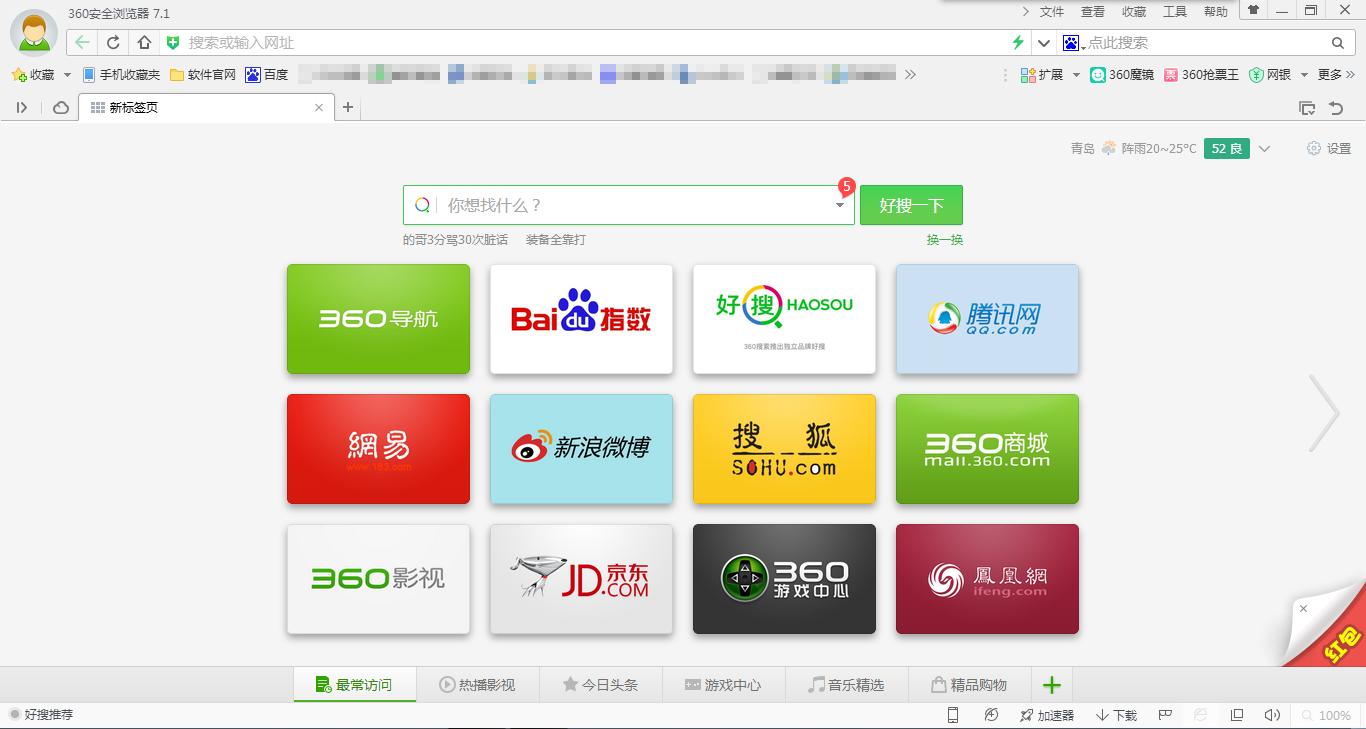This screenshot has height=729, width=1366.
Task: Click the 52 良 air quality indicator
Action: click(1226, 148)
